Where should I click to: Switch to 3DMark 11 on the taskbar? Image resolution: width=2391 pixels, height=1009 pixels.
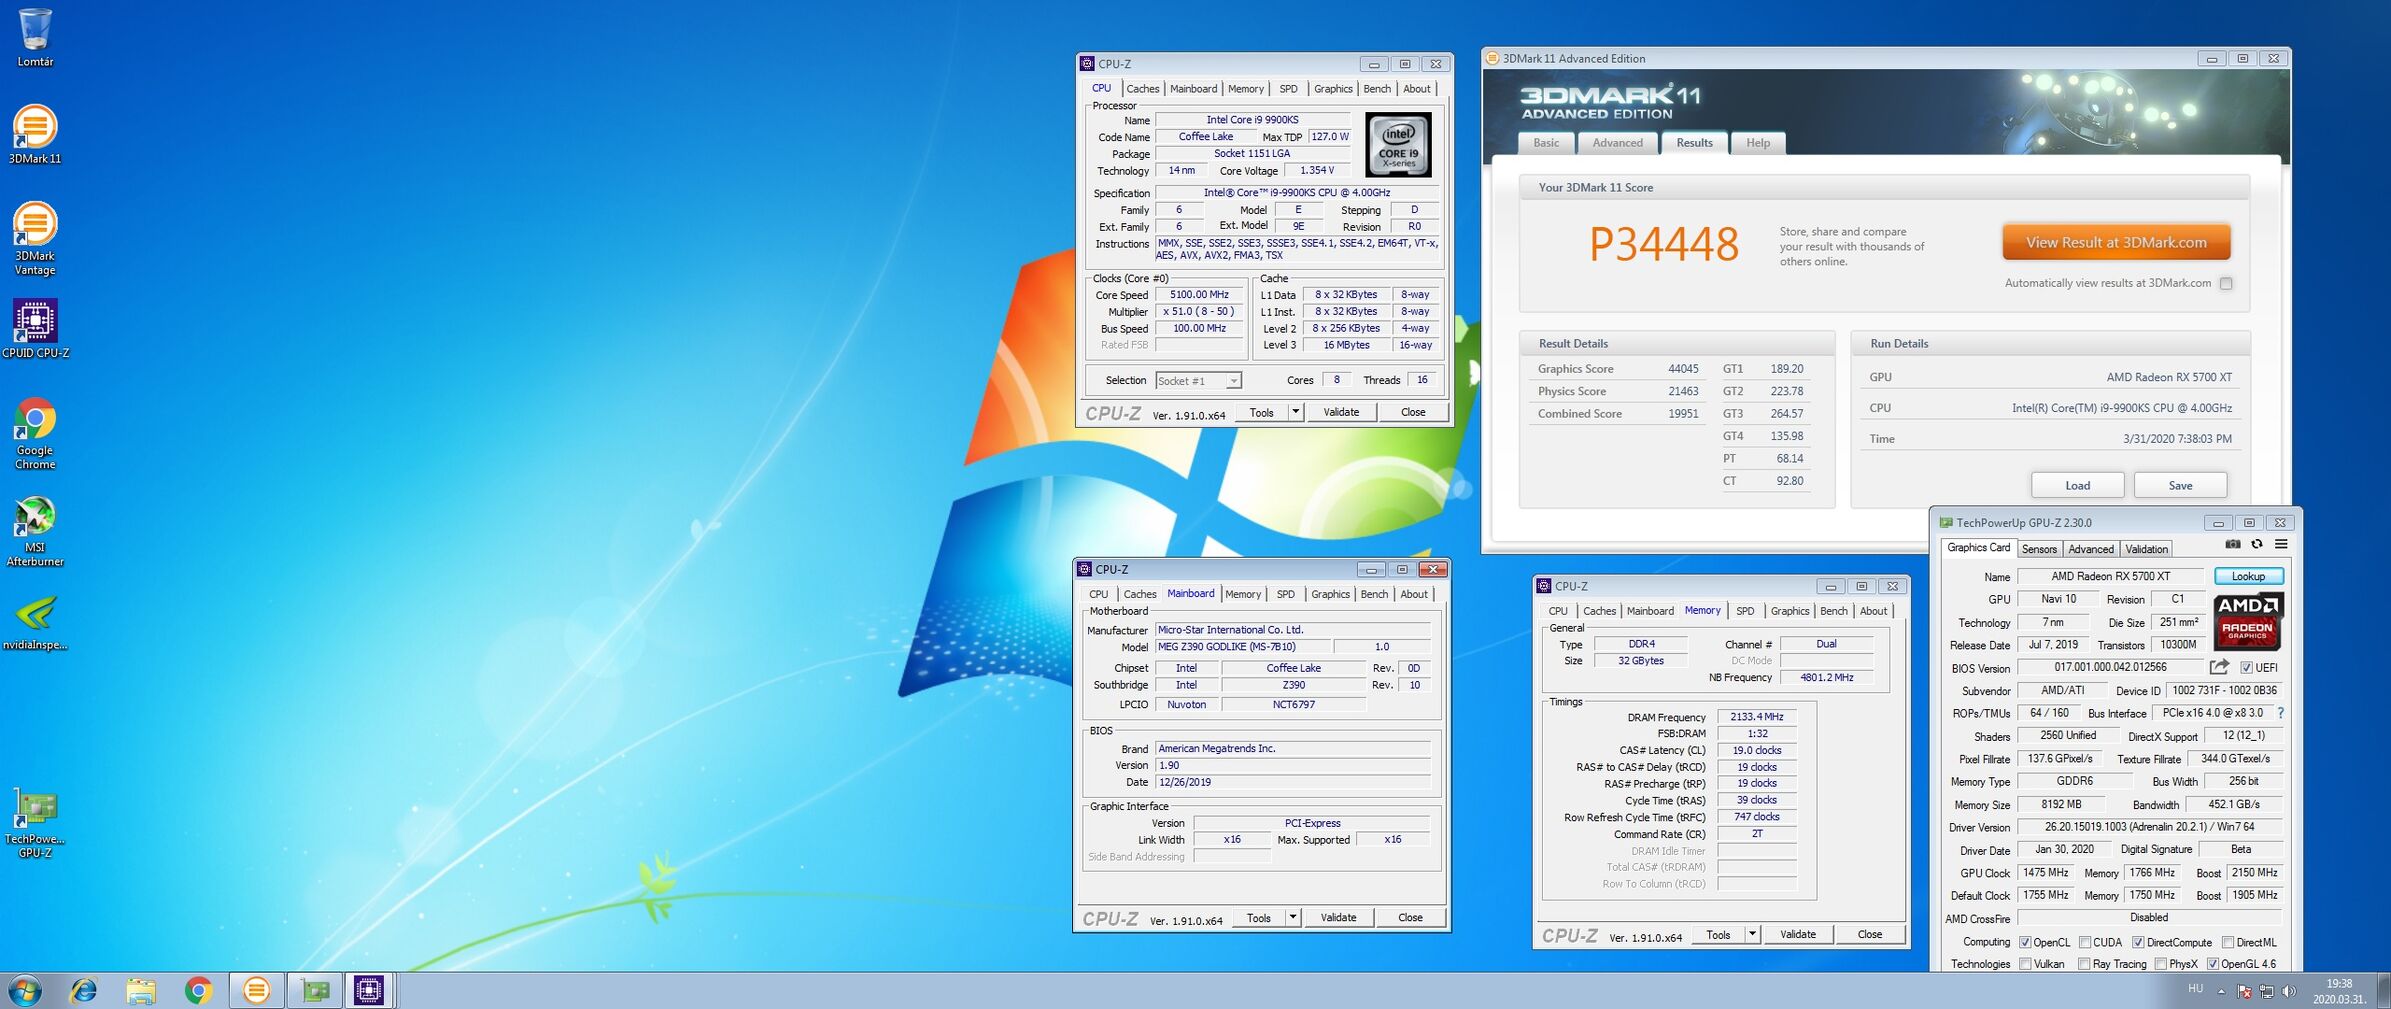tap(256, 990)
